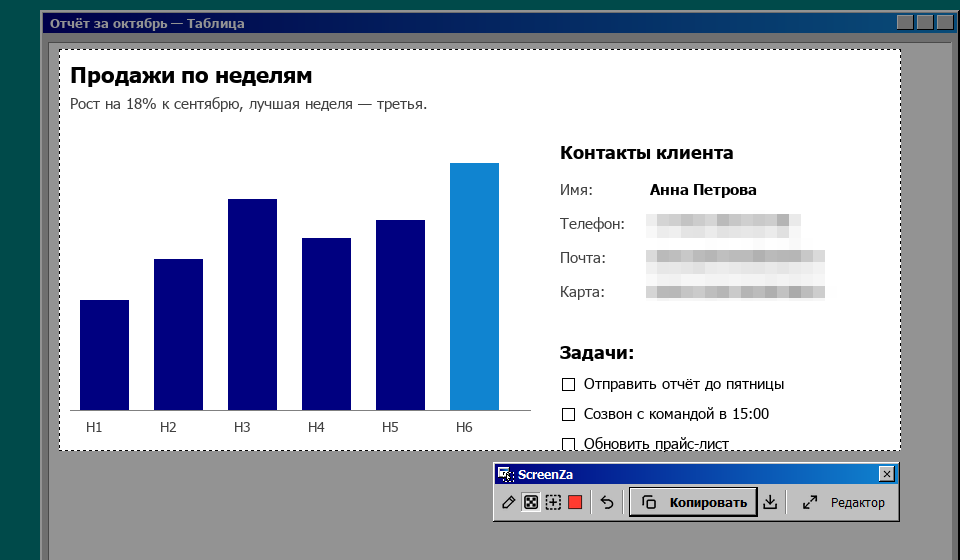Click the Н2 chart bar
960x560 pixels.
(x=178, y=334)
